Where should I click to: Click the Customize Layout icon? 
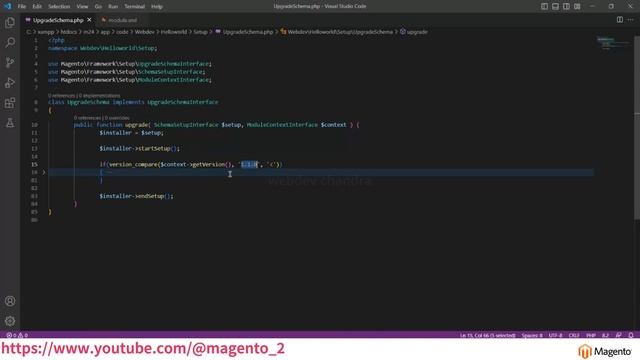[x=577, y=6]
